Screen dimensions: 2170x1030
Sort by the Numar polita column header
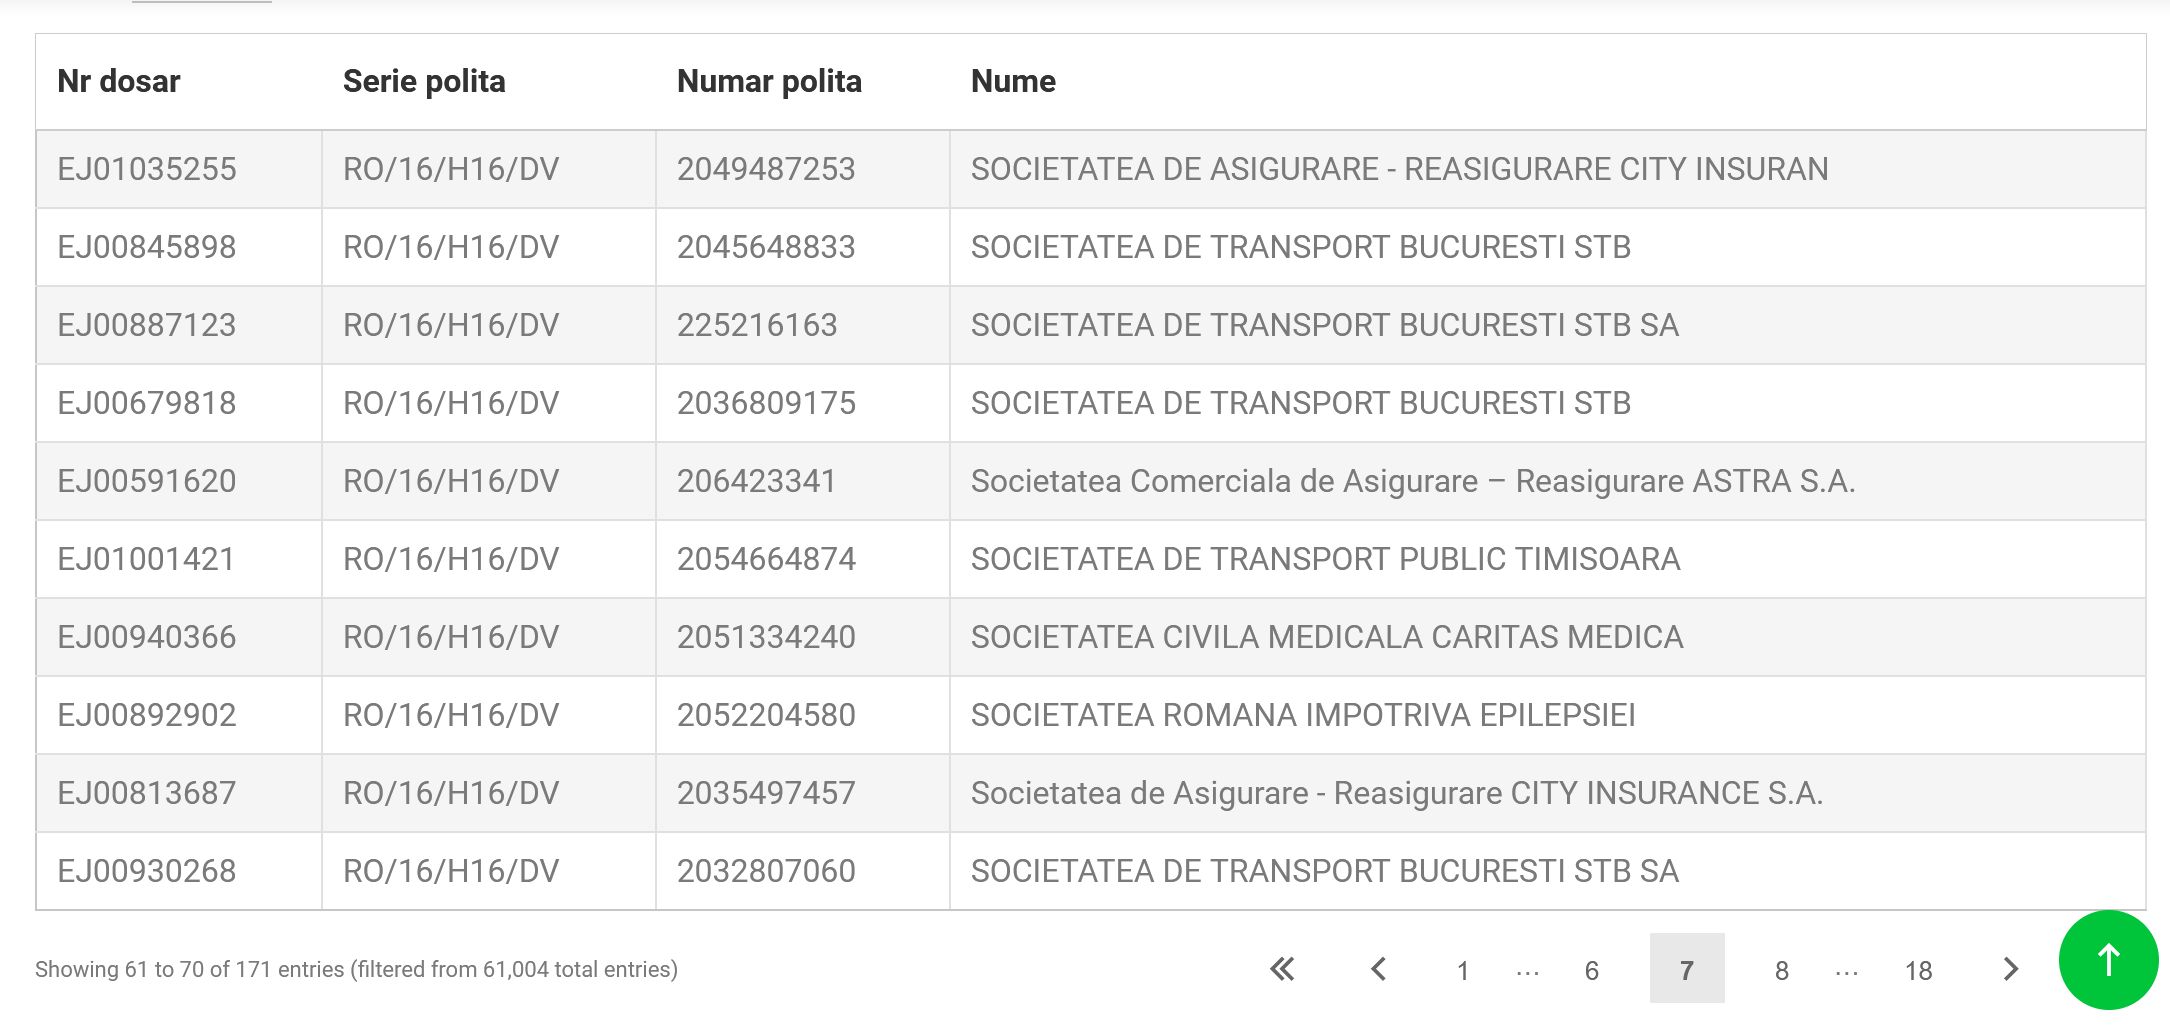point(769,81)
